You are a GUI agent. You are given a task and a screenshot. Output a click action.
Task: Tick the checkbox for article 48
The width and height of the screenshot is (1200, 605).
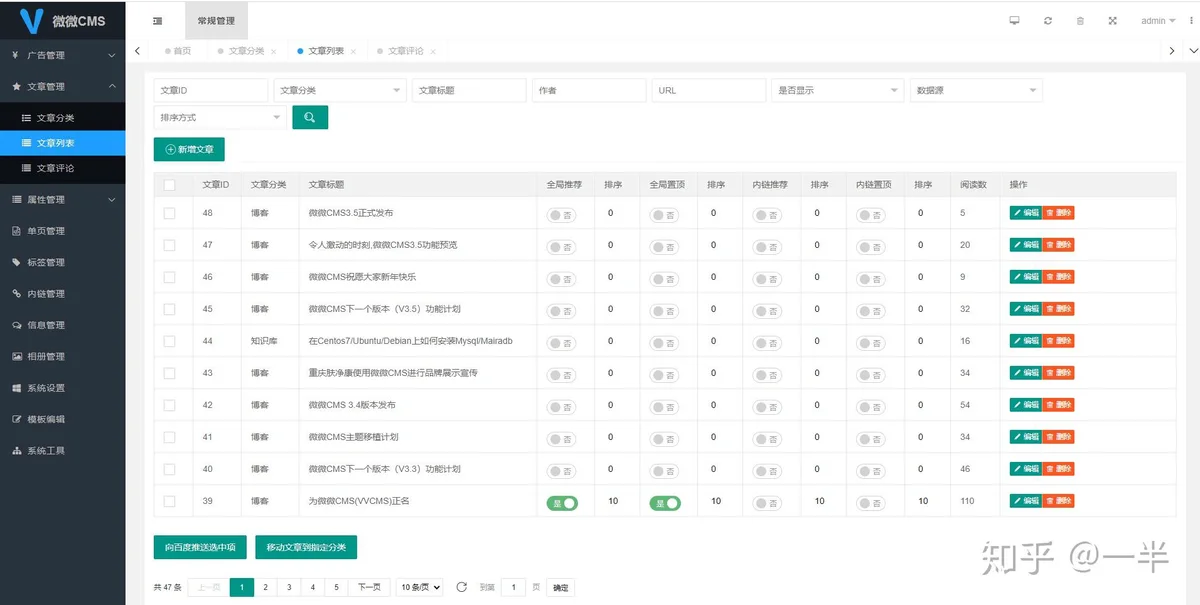(169, 213)
